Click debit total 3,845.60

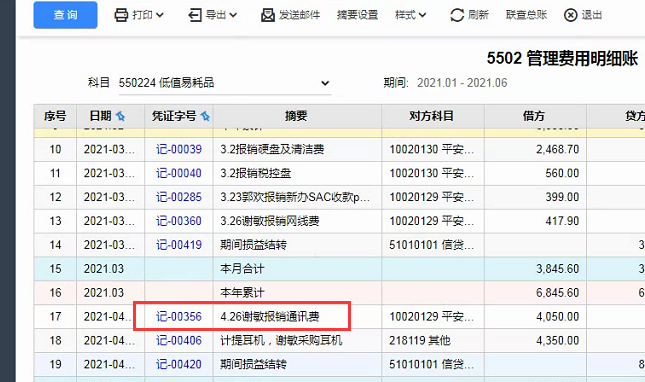click(x=557, y=269)
